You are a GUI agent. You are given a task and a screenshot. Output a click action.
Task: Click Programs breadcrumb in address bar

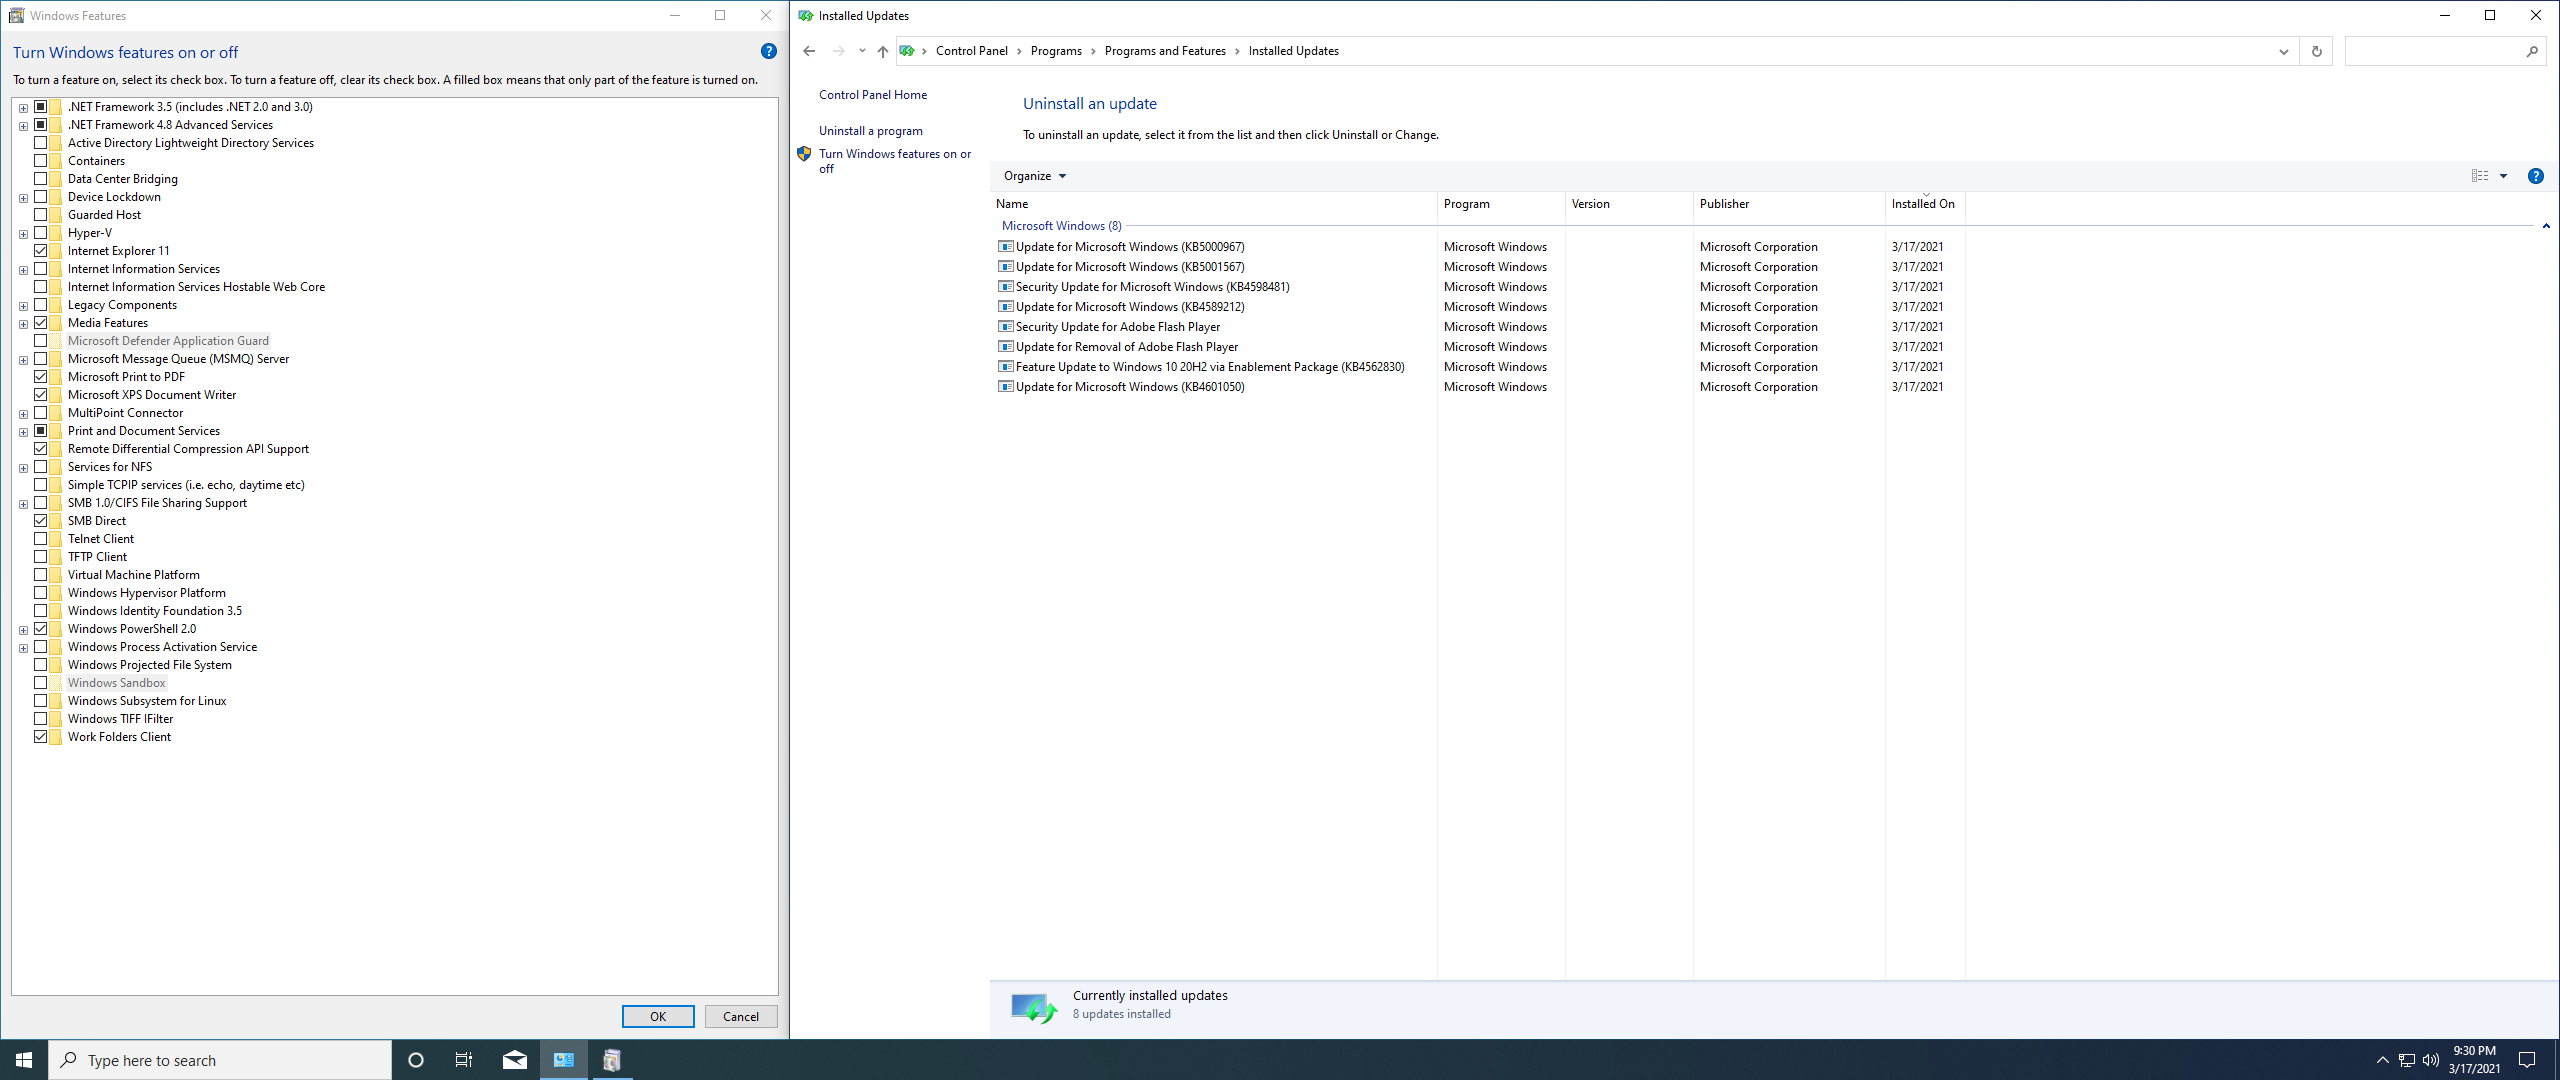point(1056,51)
